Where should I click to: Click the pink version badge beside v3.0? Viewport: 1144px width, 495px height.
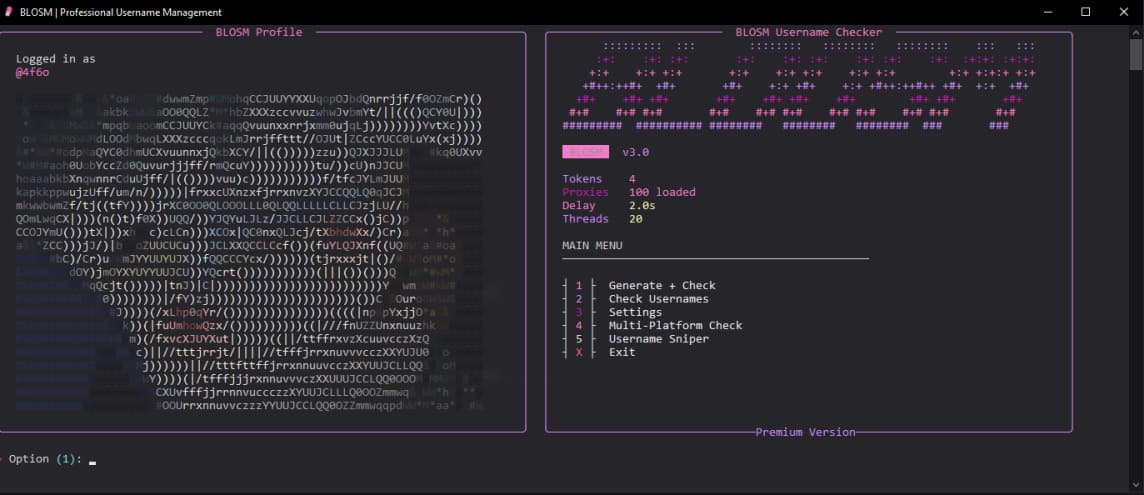[x=585, y=152]
